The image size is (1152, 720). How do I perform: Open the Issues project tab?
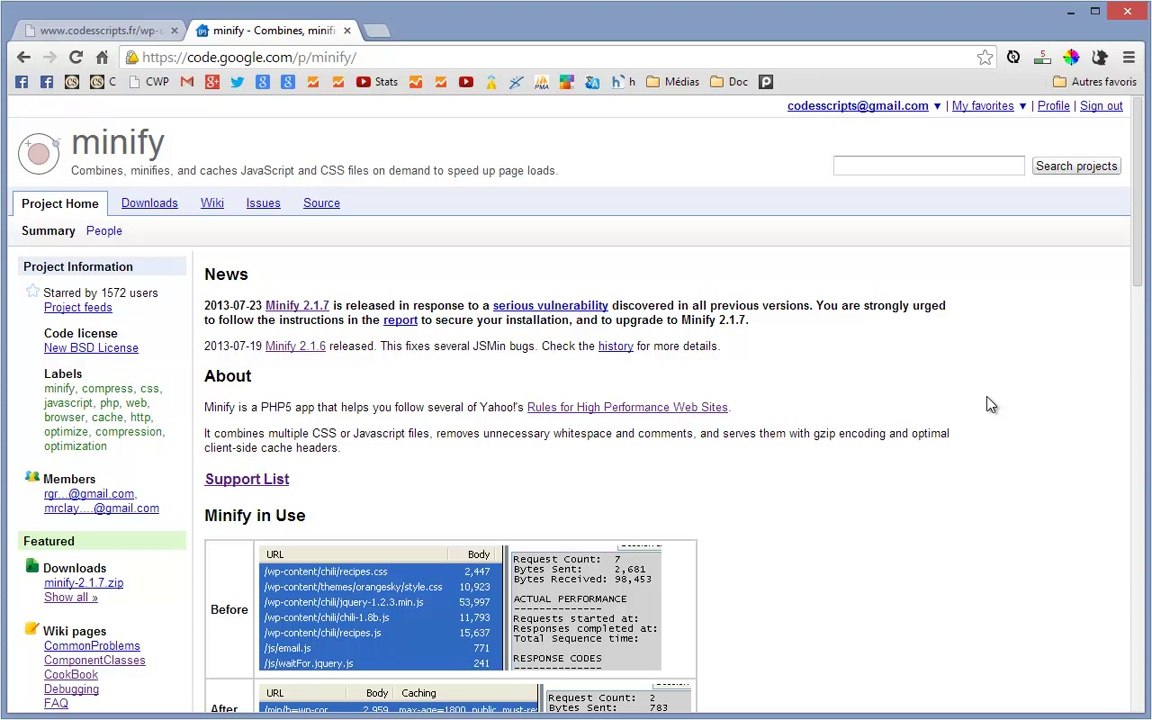(263, 203)
